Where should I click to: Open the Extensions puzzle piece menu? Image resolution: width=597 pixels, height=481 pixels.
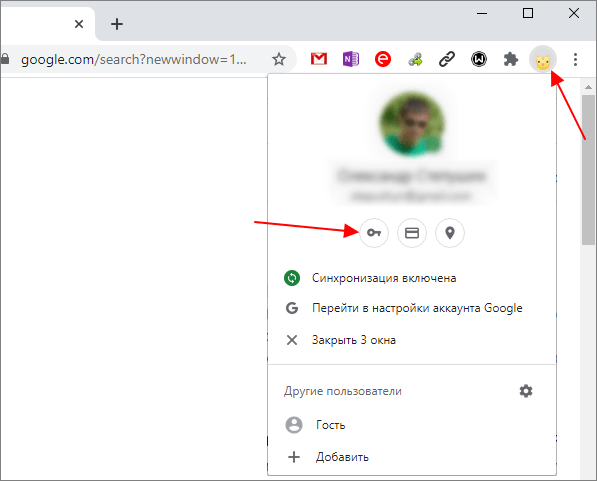click(511, 59)
